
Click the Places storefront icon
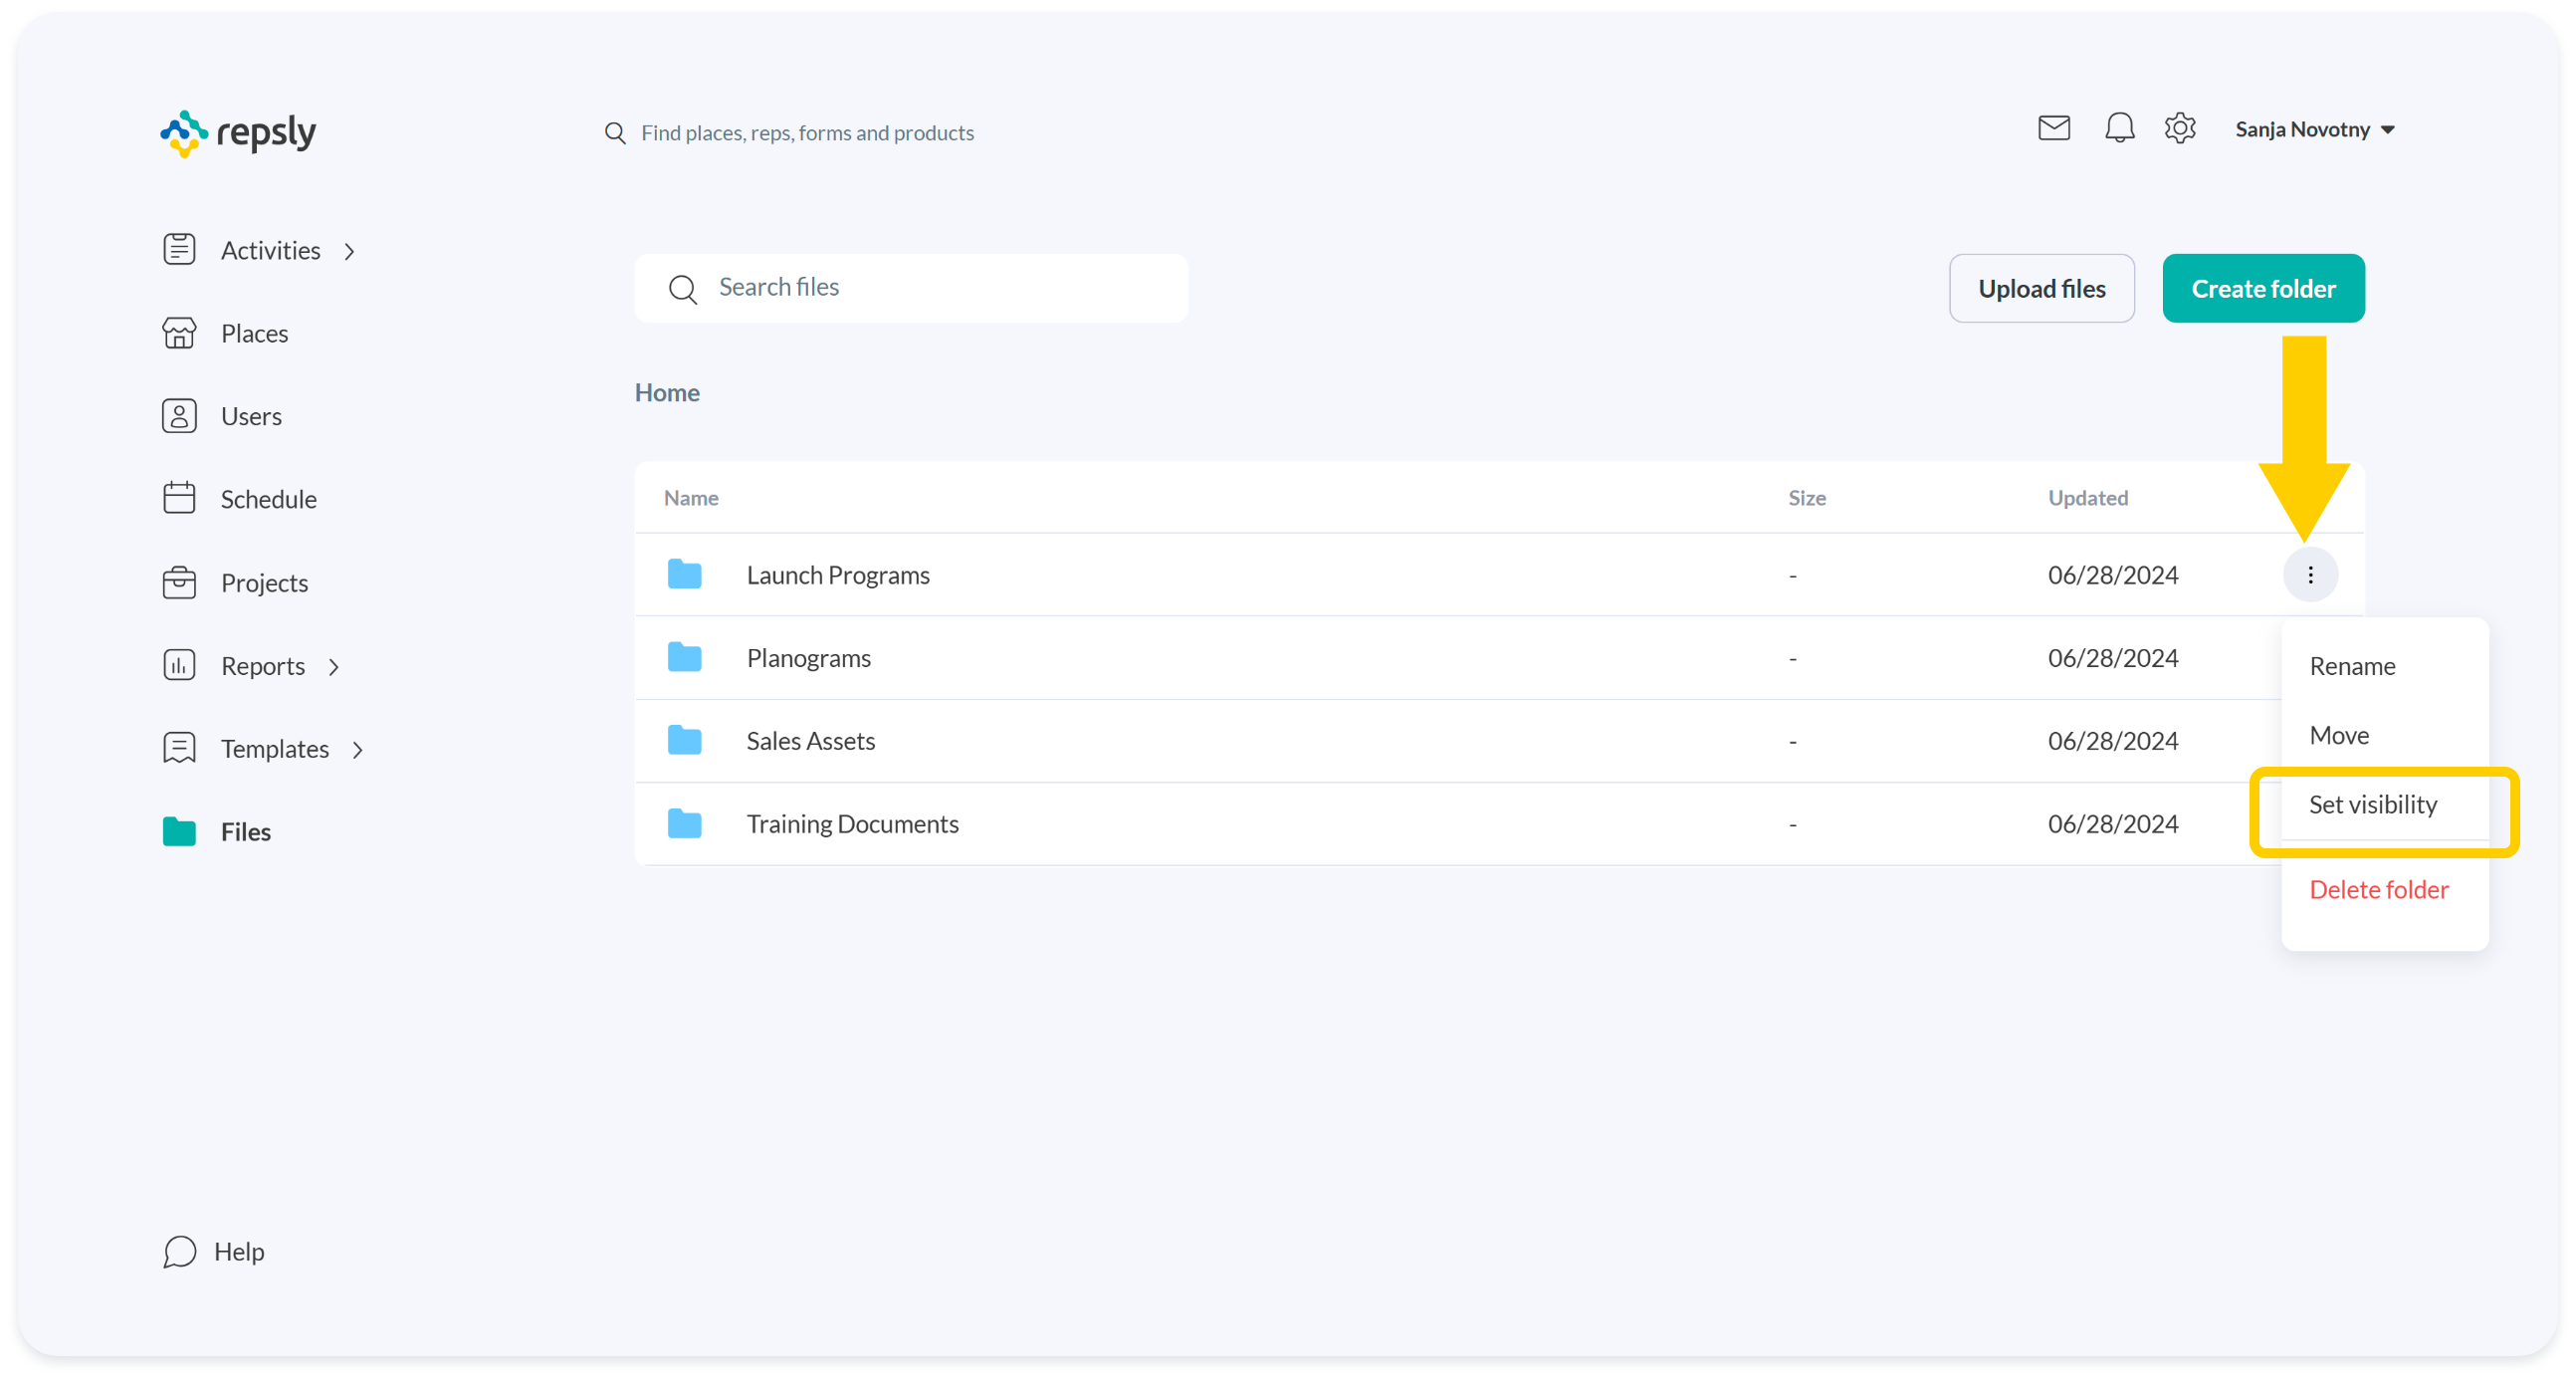[179, 333]
